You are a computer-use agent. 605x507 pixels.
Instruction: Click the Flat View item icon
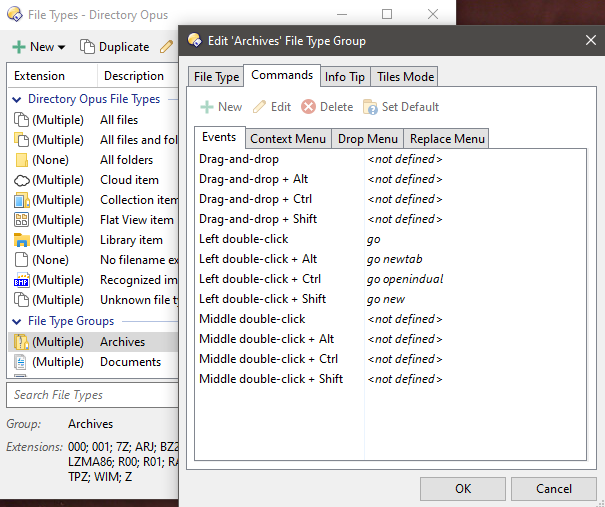coord(21,220)
